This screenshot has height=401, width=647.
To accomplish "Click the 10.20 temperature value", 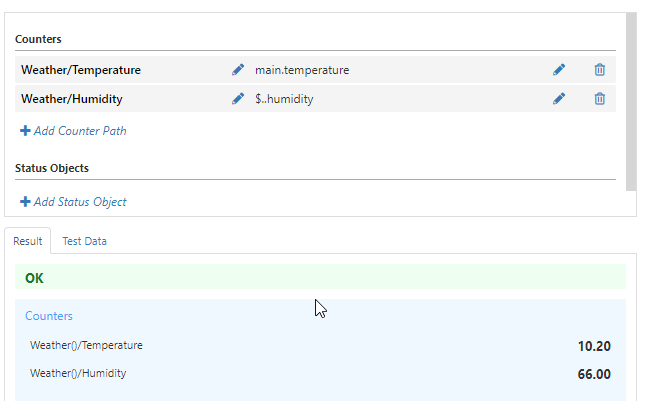I will pos(594,346).
